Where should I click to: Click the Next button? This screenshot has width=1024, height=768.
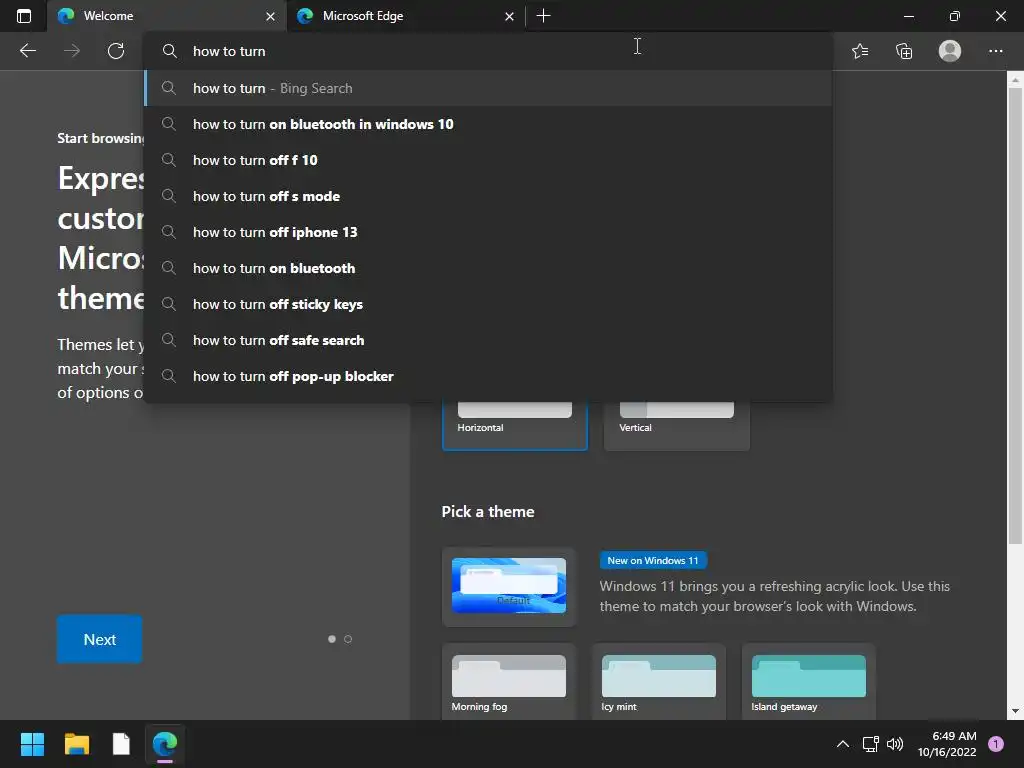pos(99,639)
